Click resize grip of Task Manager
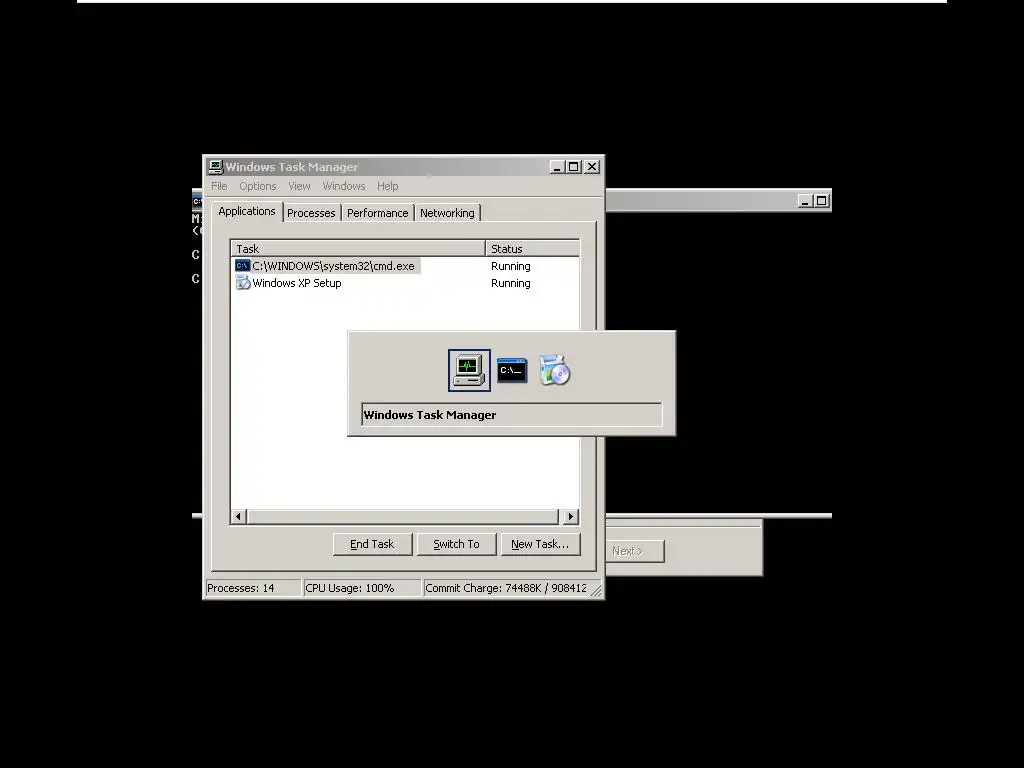 coord(596,590)
